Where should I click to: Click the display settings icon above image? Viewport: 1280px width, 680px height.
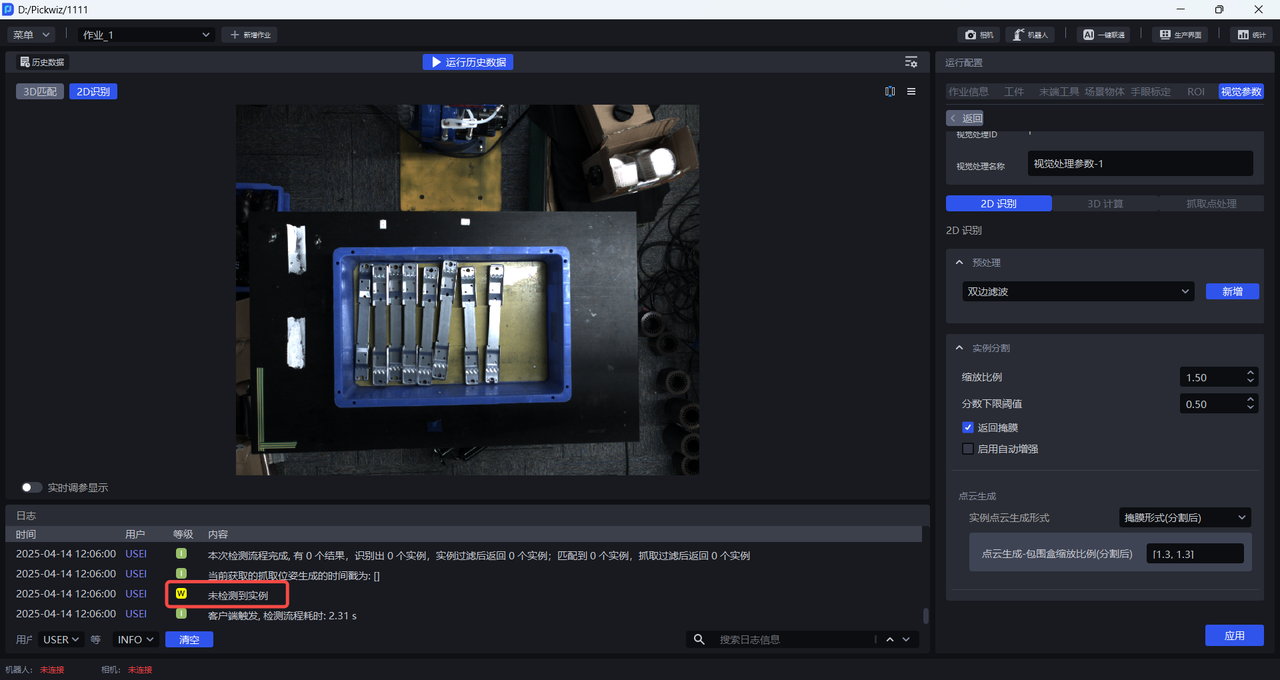tap(911, 62)
